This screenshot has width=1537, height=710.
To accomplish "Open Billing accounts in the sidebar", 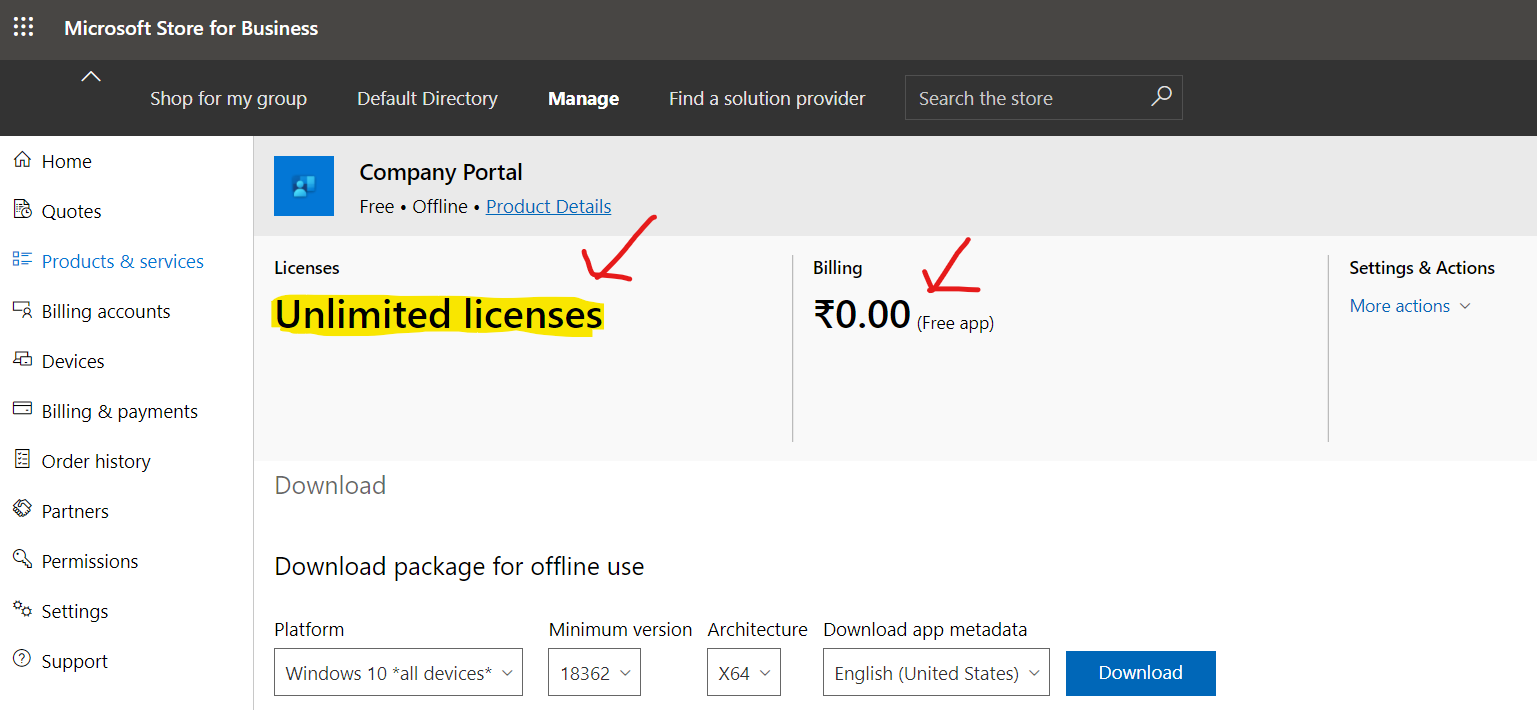I will coord(106,311).
